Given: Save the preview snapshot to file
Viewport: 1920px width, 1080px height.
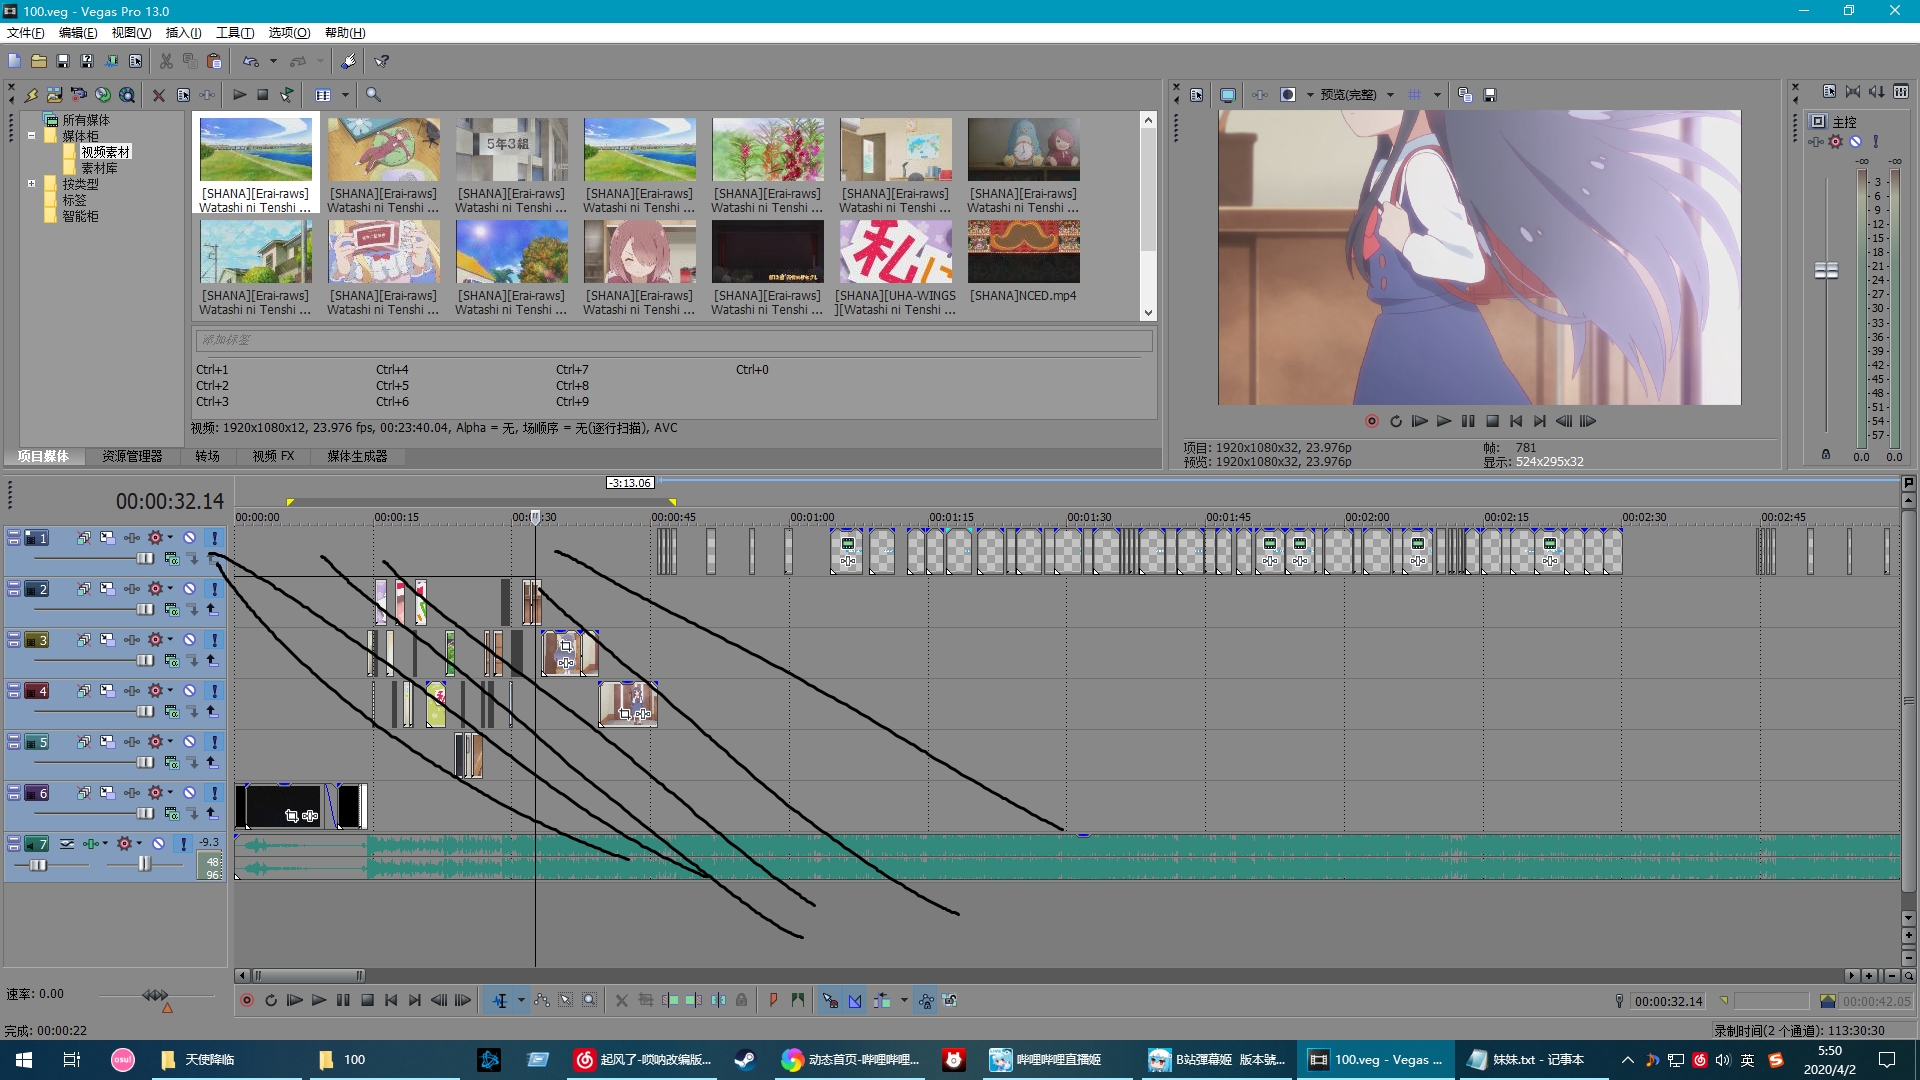Looking at the screenshot, I should tap(1490, 95).
